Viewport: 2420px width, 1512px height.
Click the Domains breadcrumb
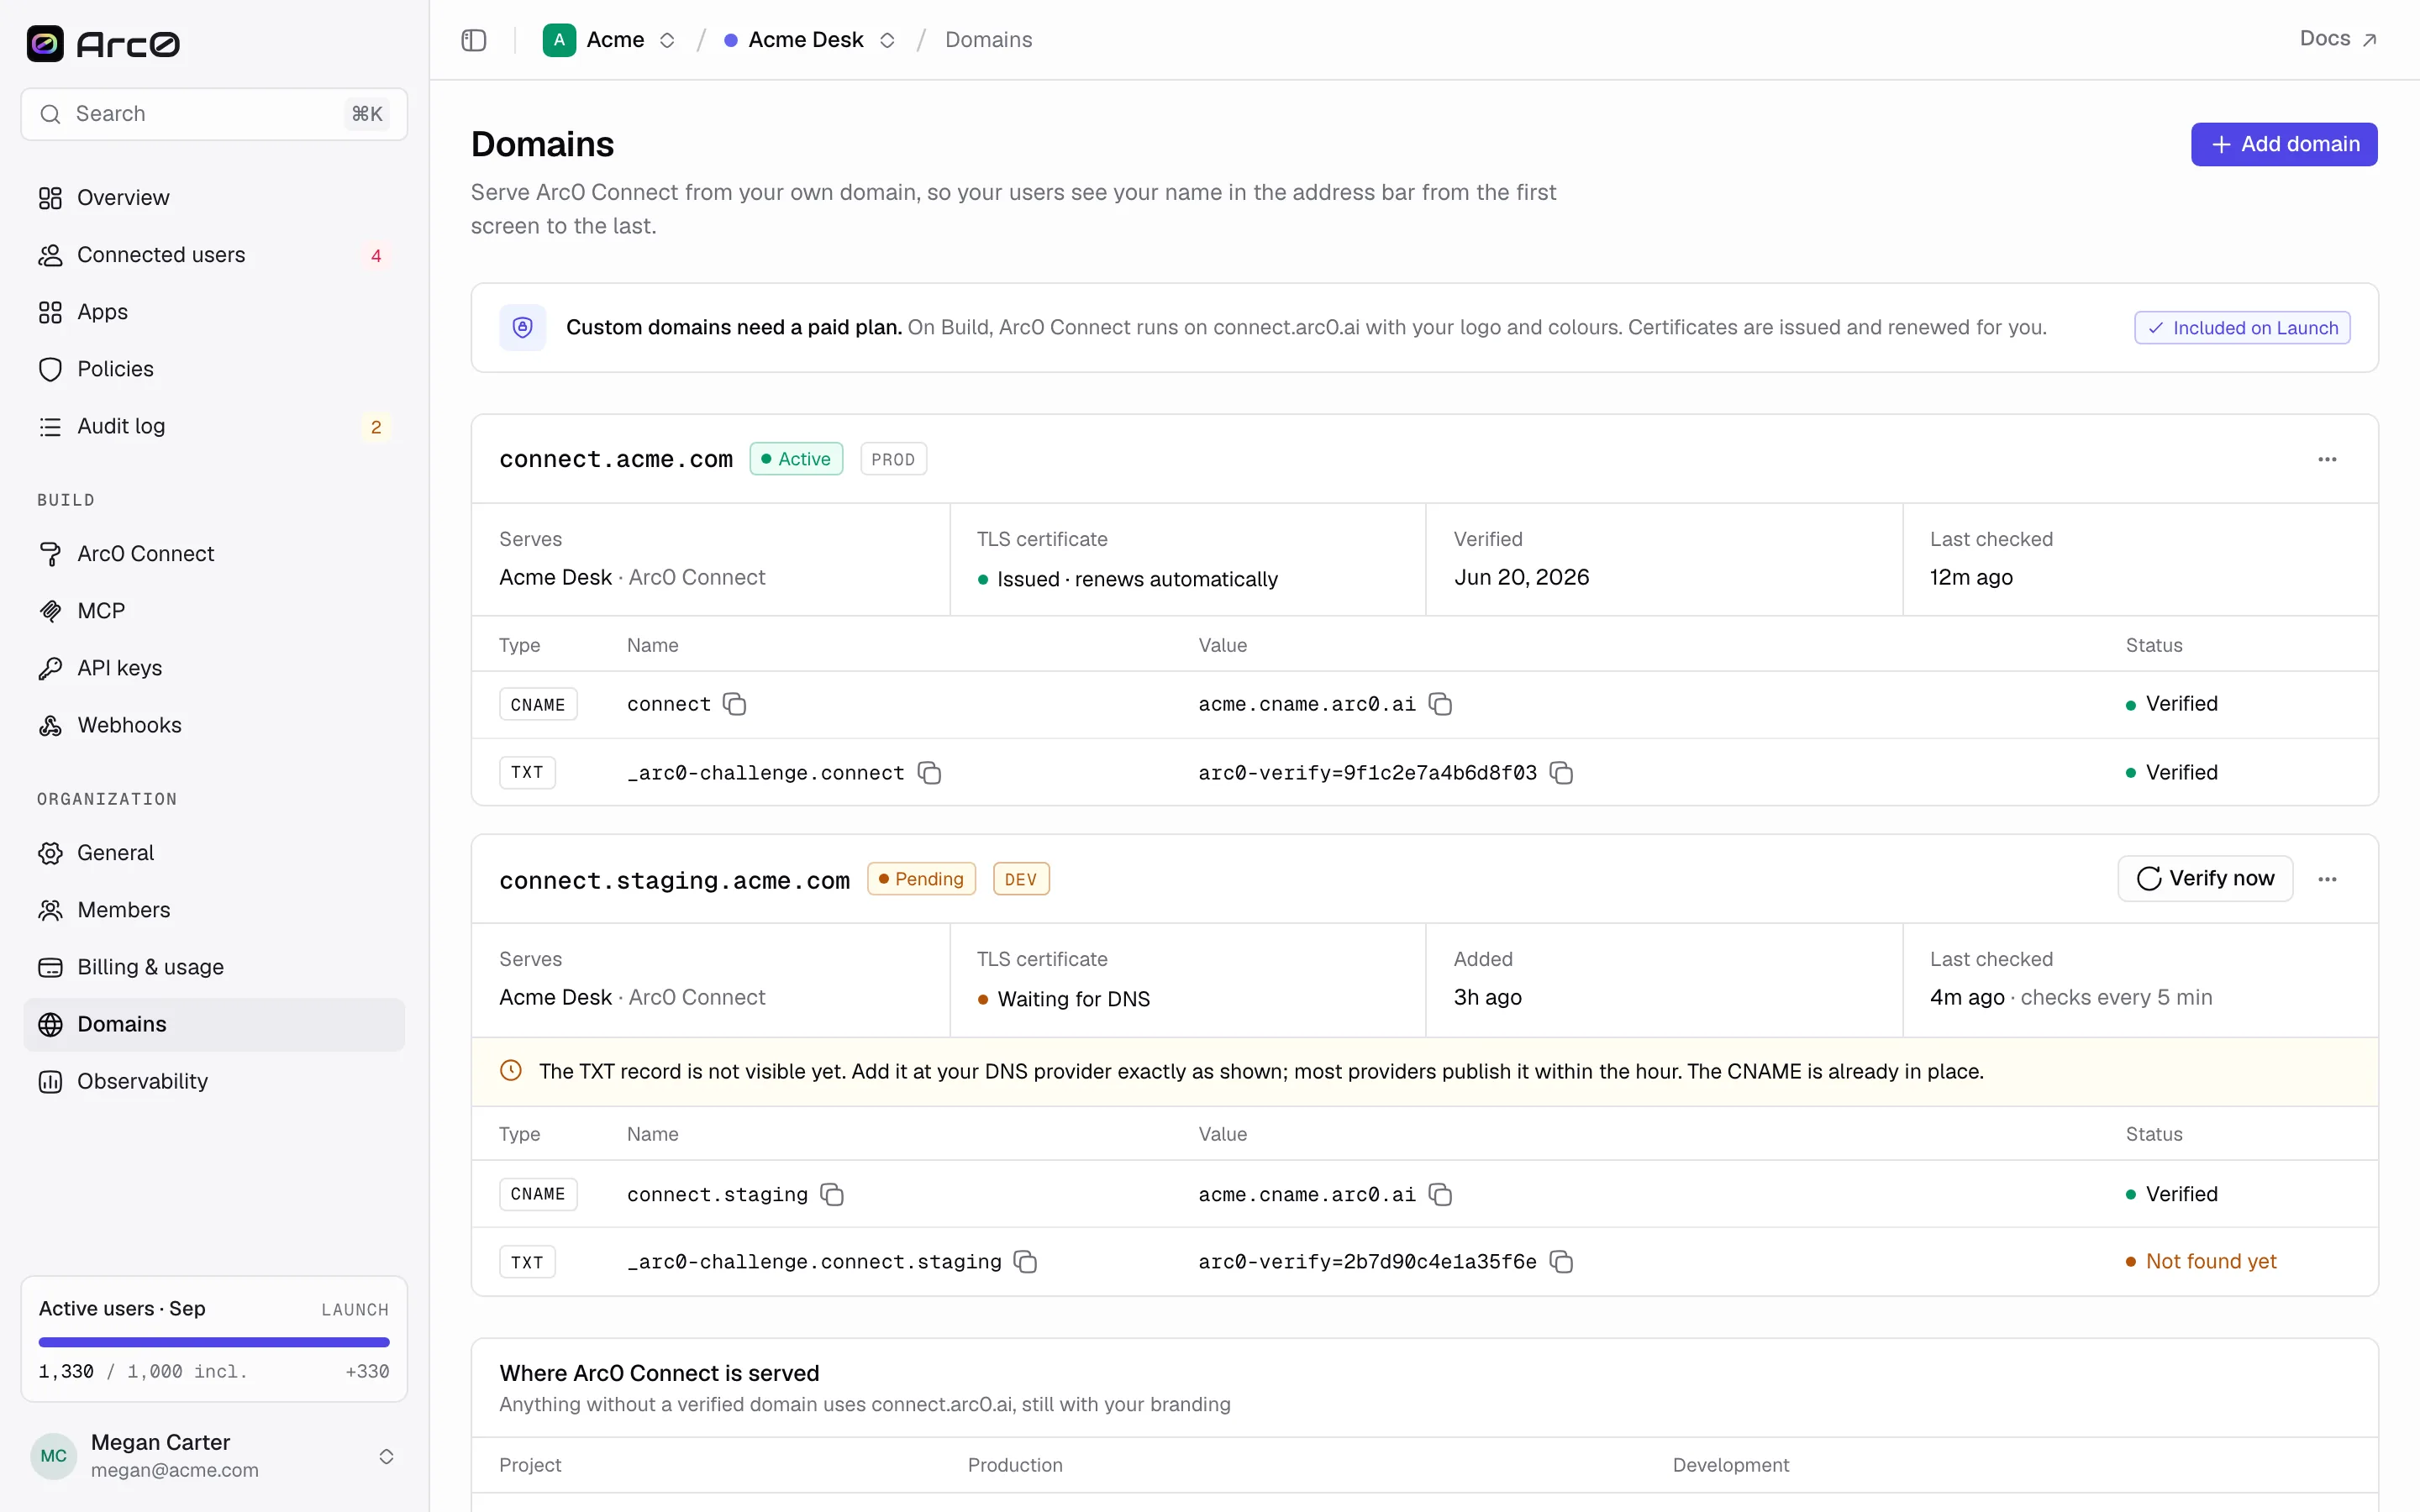[x=988, y=40]
